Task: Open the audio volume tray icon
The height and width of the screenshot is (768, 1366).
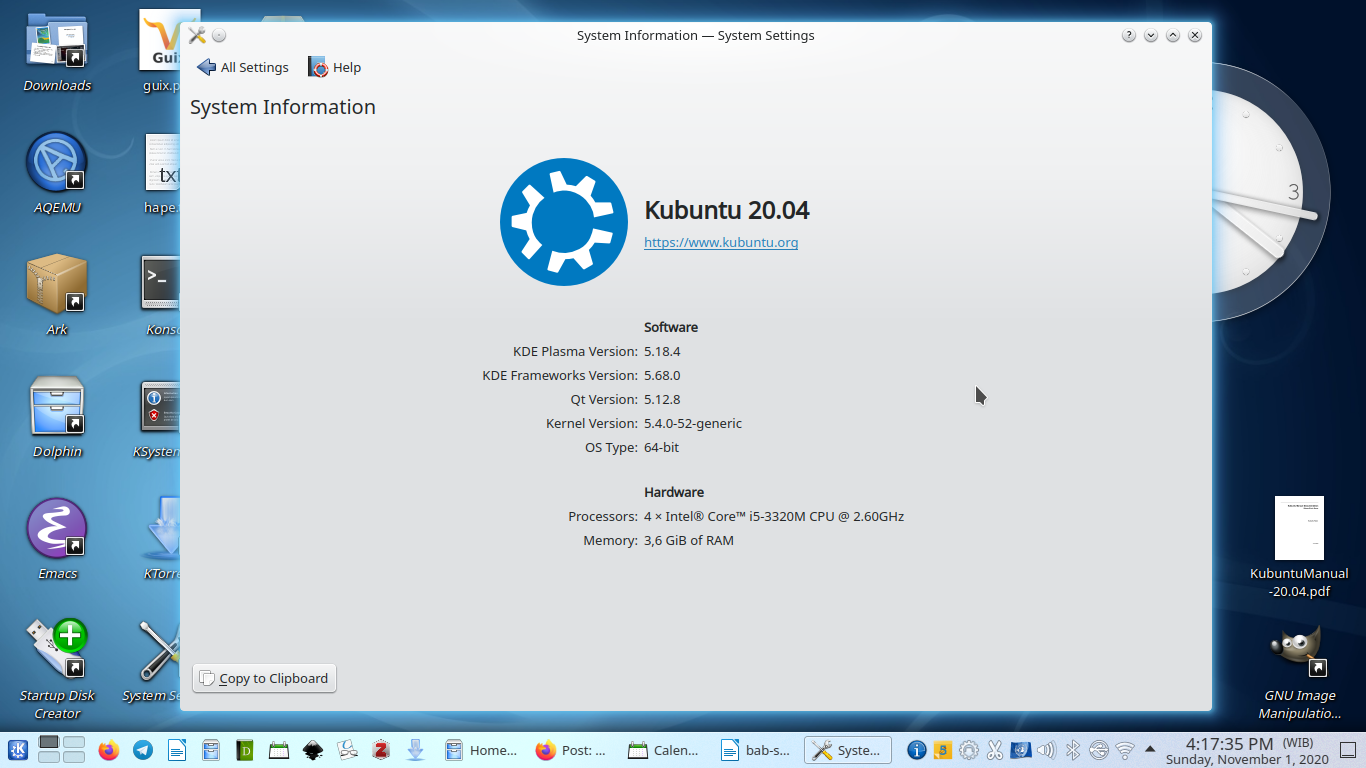Action: pyautogui.click(x=1046, y=750)
